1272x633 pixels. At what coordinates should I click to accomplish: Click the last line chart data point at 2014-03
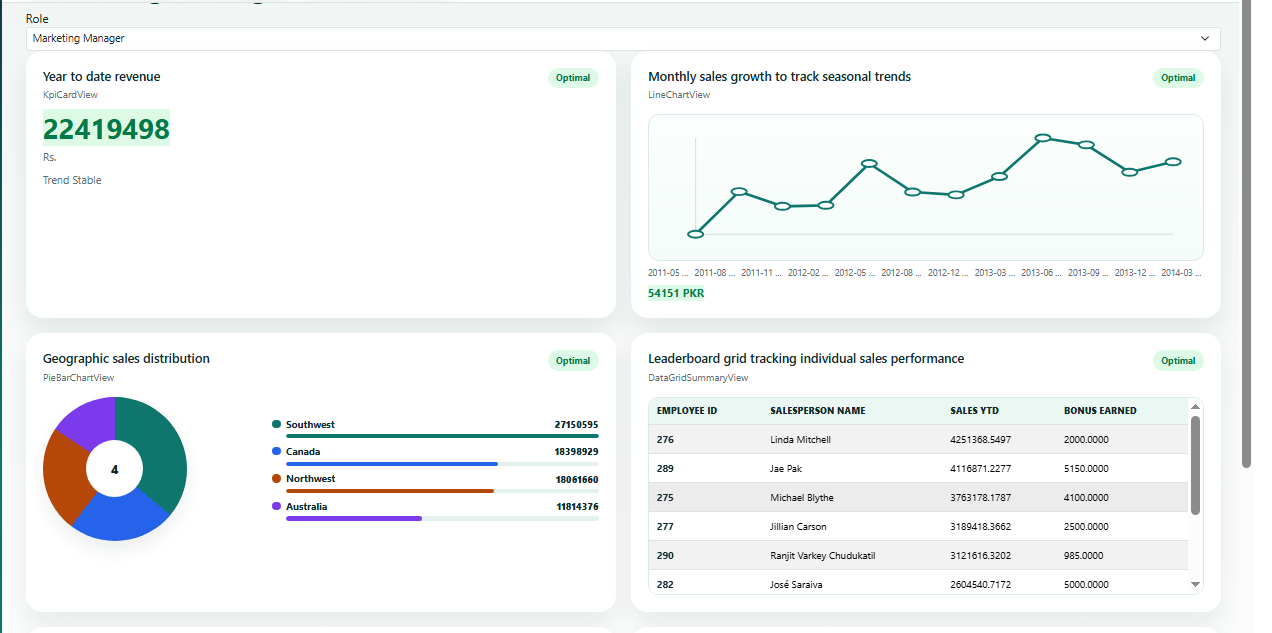1173,161
